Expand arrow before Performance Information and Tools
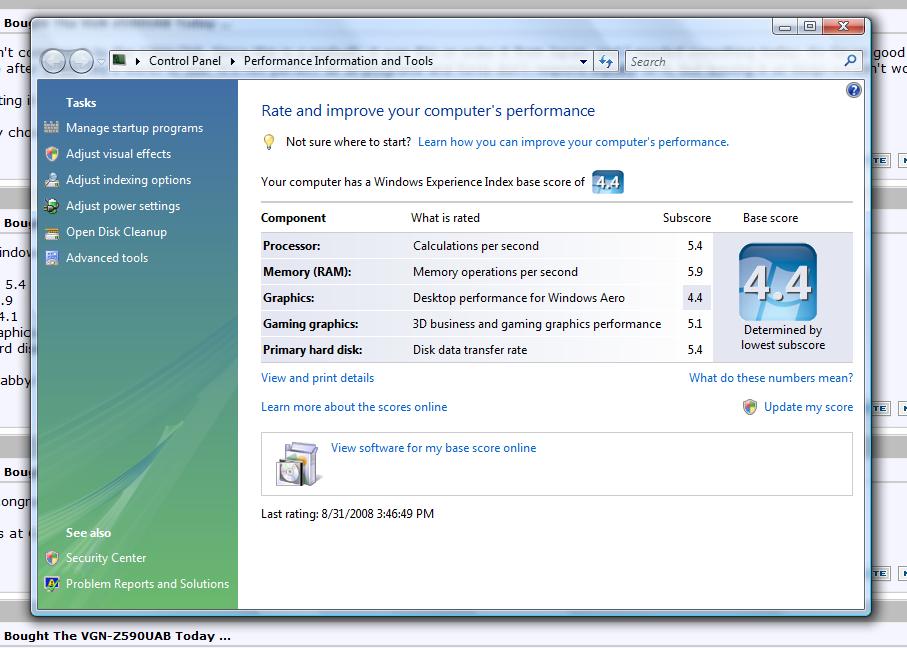Screen dimensions: 907x648 (x=233, y=61)
